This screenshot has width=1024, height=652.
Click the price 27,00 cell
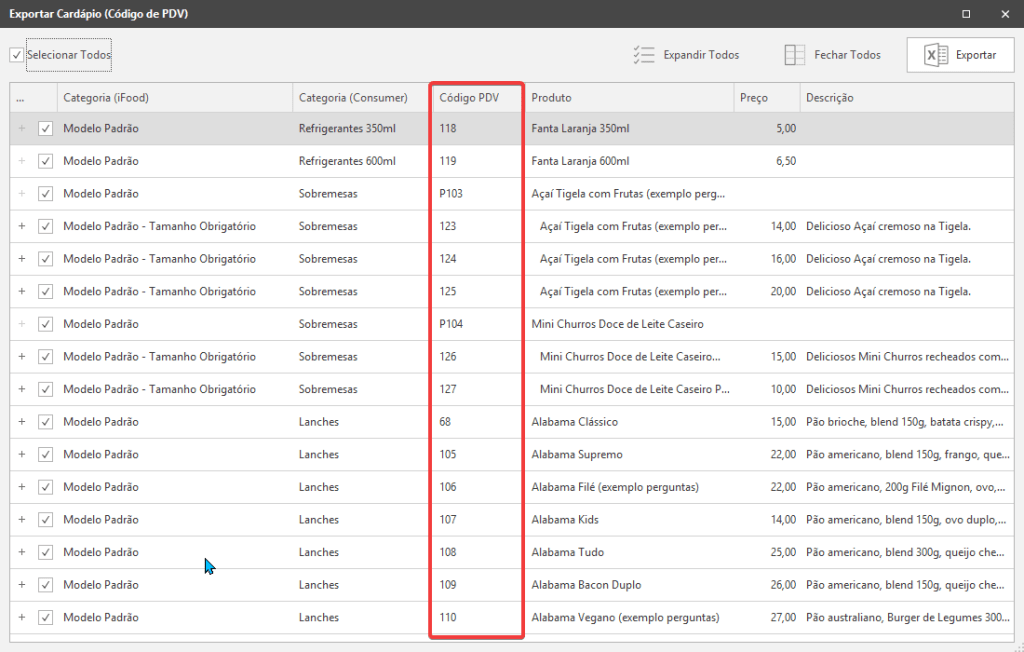(x=767, y=618)
